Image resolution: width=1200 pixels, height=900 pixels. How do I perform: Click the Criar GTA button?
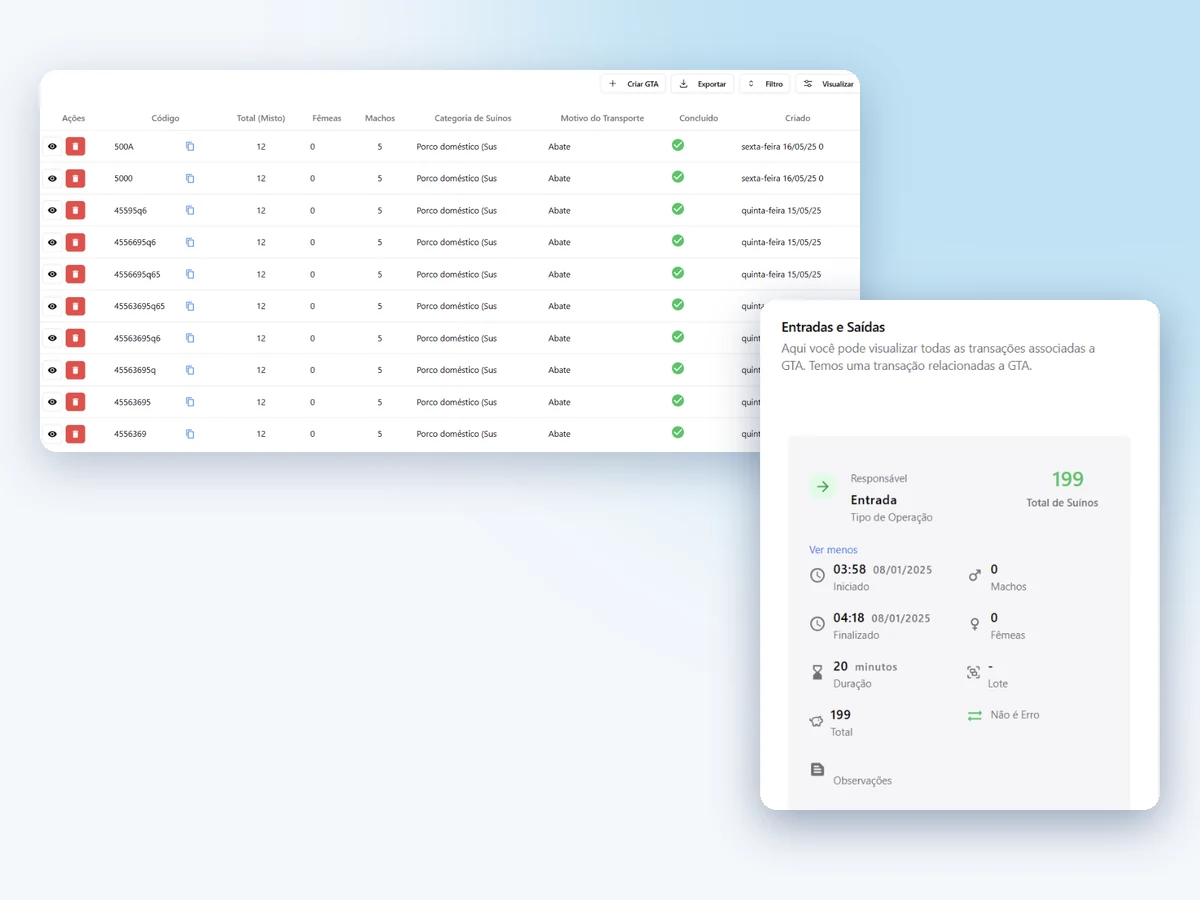point(633,84)
